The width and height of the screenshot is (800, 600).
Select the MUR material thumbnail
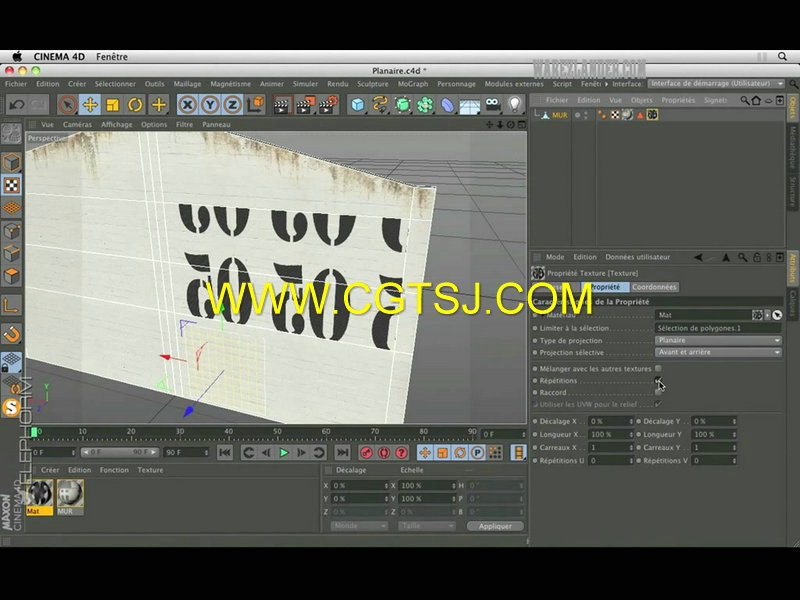tap(70, 497)
